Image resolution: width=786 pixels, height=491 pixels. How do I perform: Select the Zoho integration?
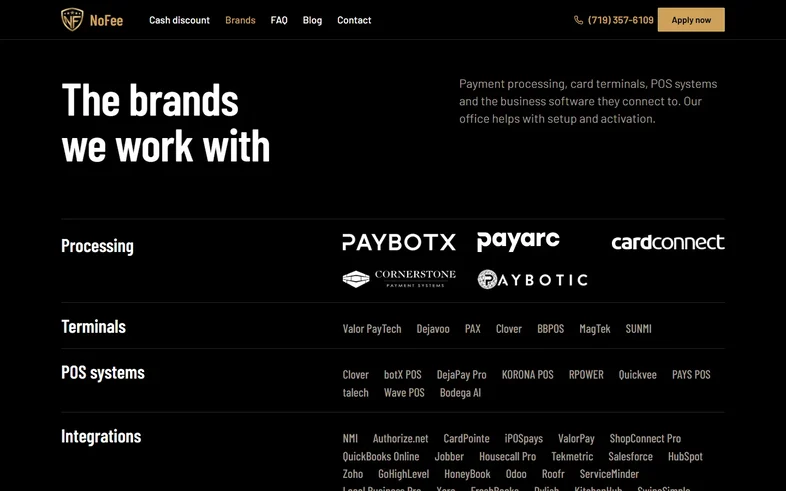(x=352, y=474)
